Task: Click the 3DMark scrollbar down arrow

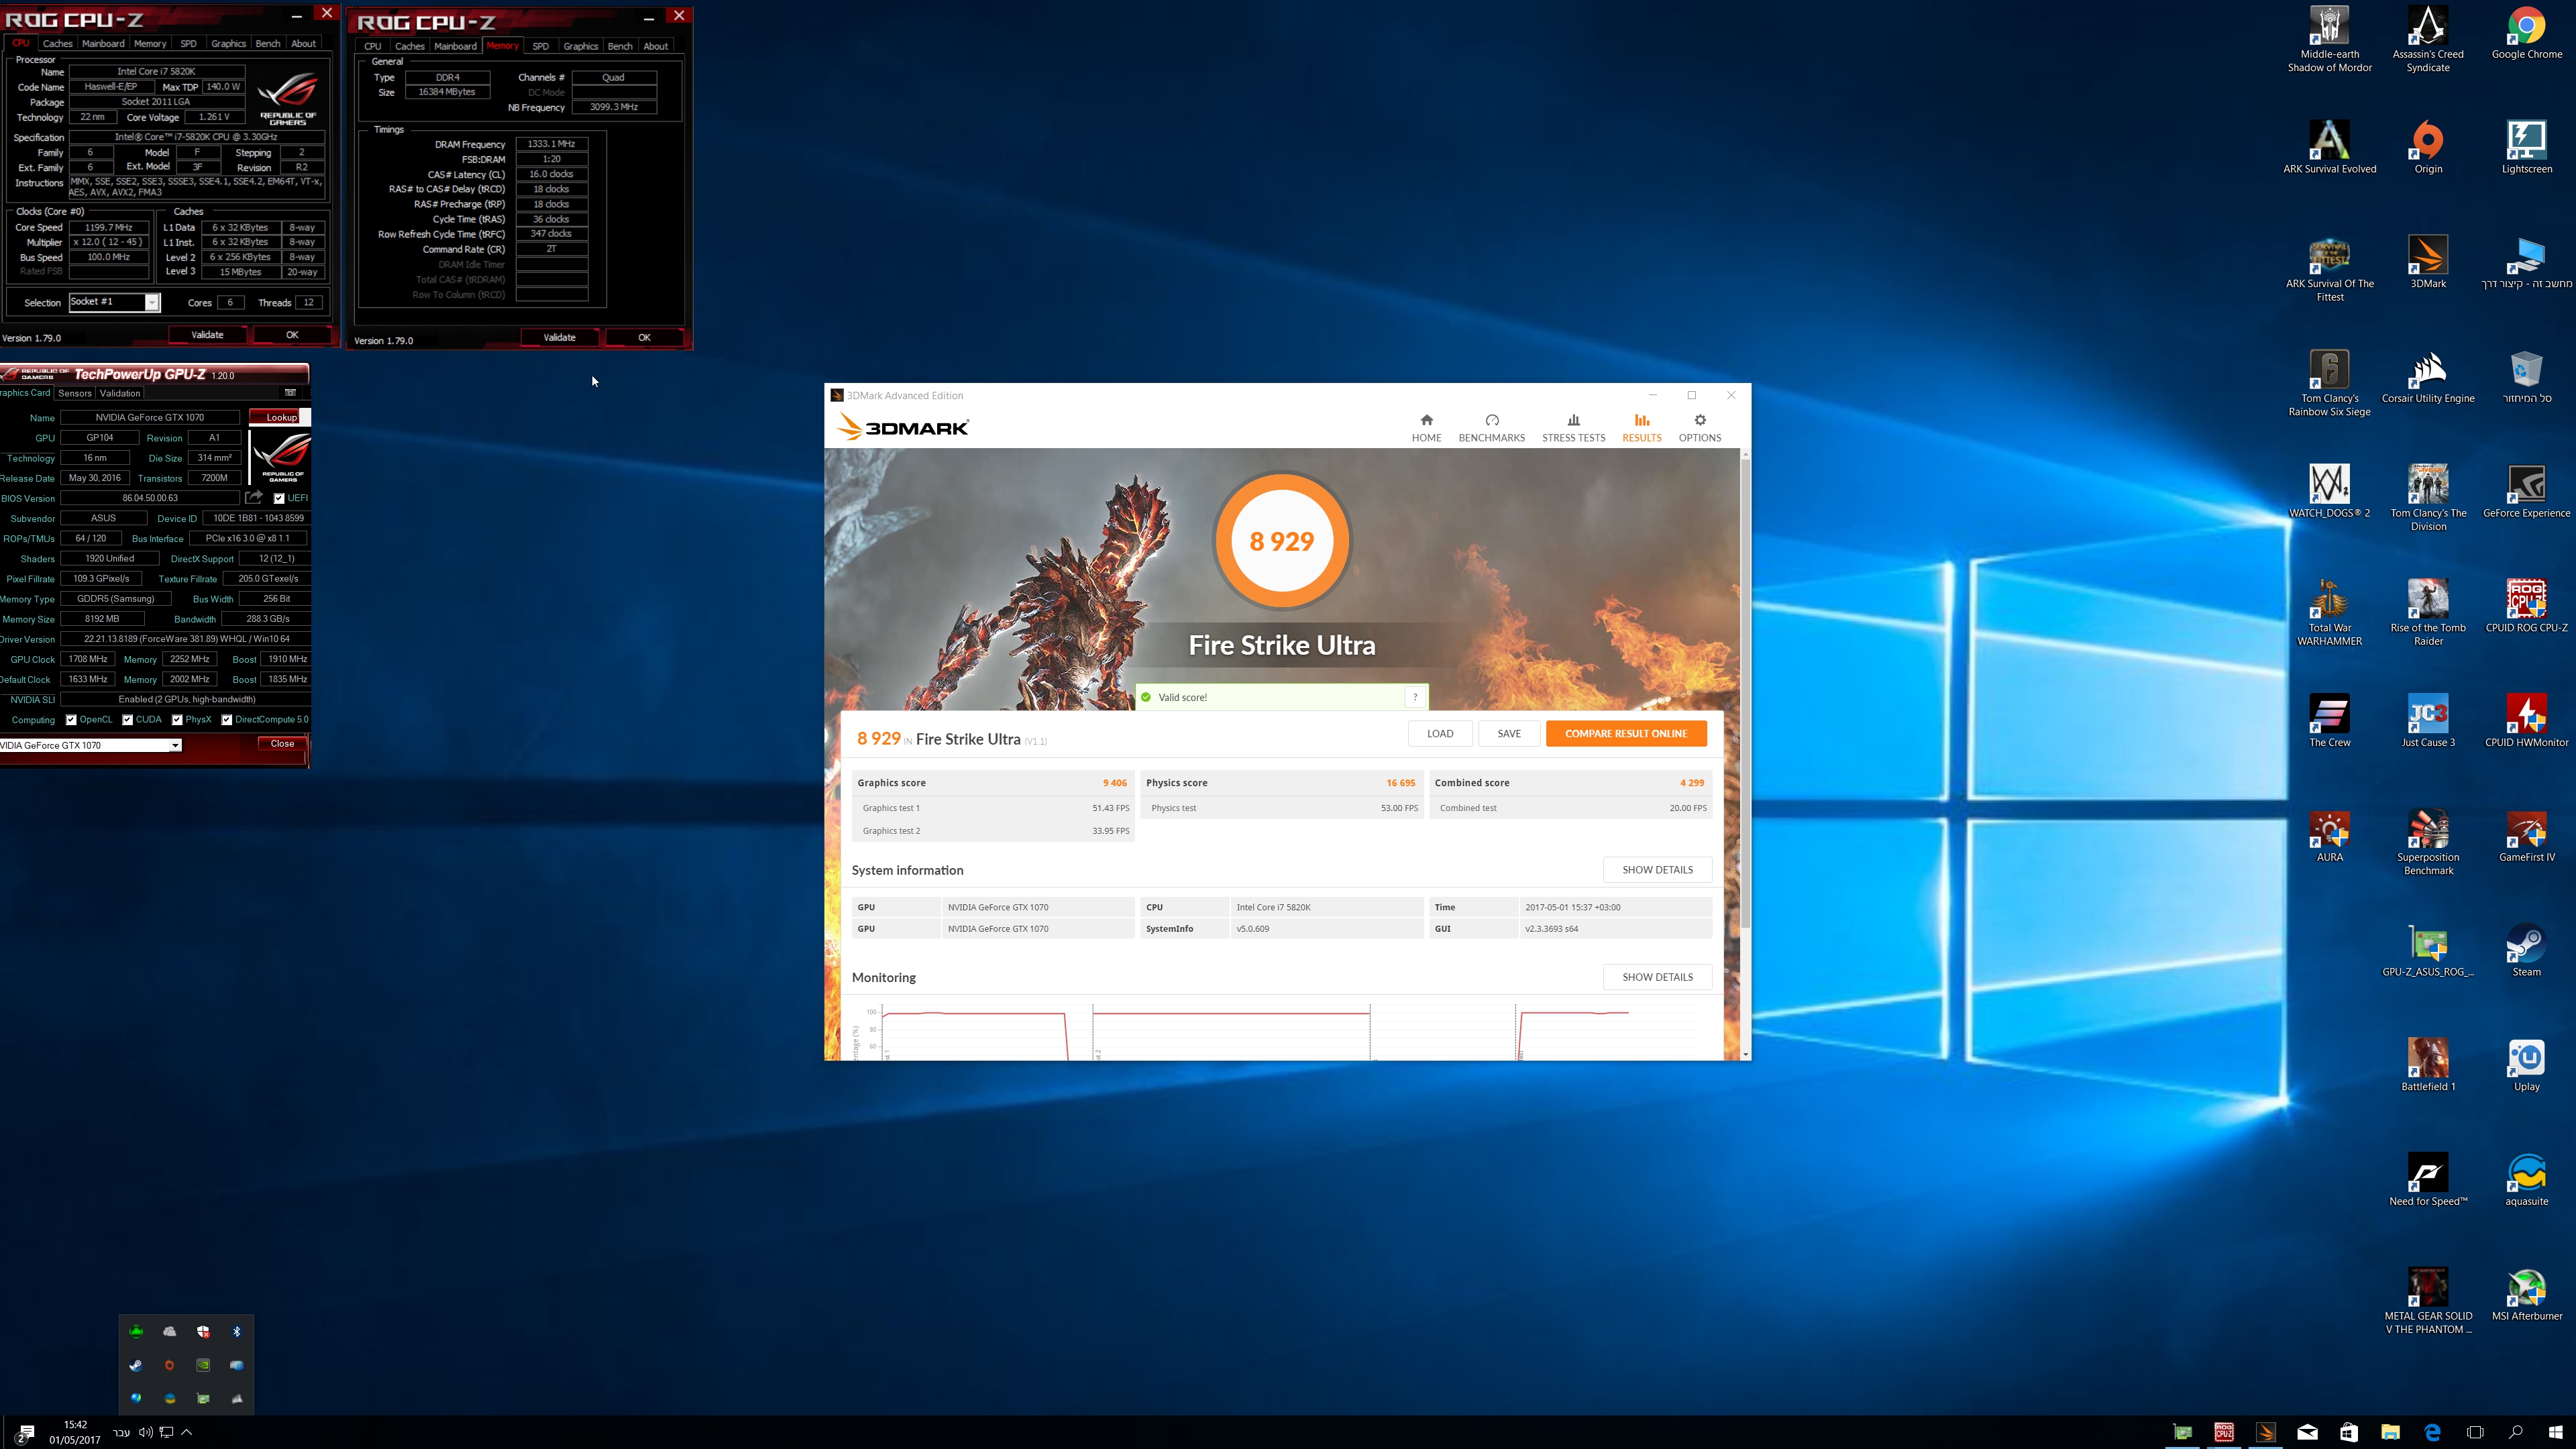Action: tap(1745, 1054)
